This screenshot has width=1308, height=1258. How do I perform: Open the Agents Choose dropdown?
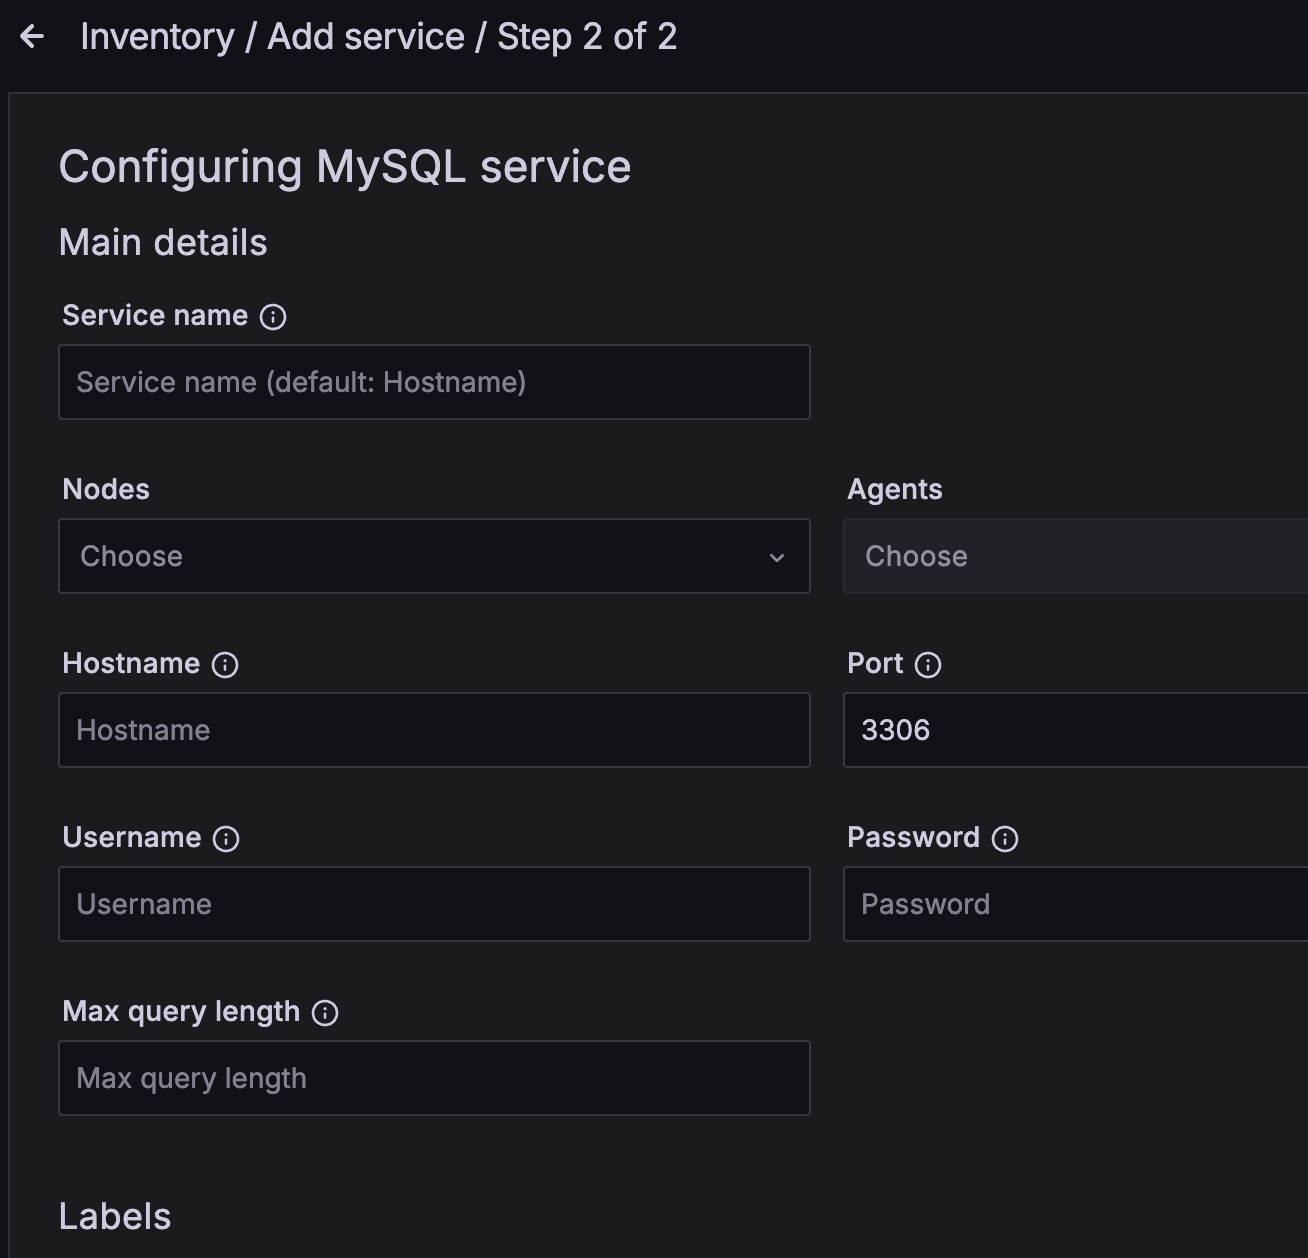point(1075,556)
